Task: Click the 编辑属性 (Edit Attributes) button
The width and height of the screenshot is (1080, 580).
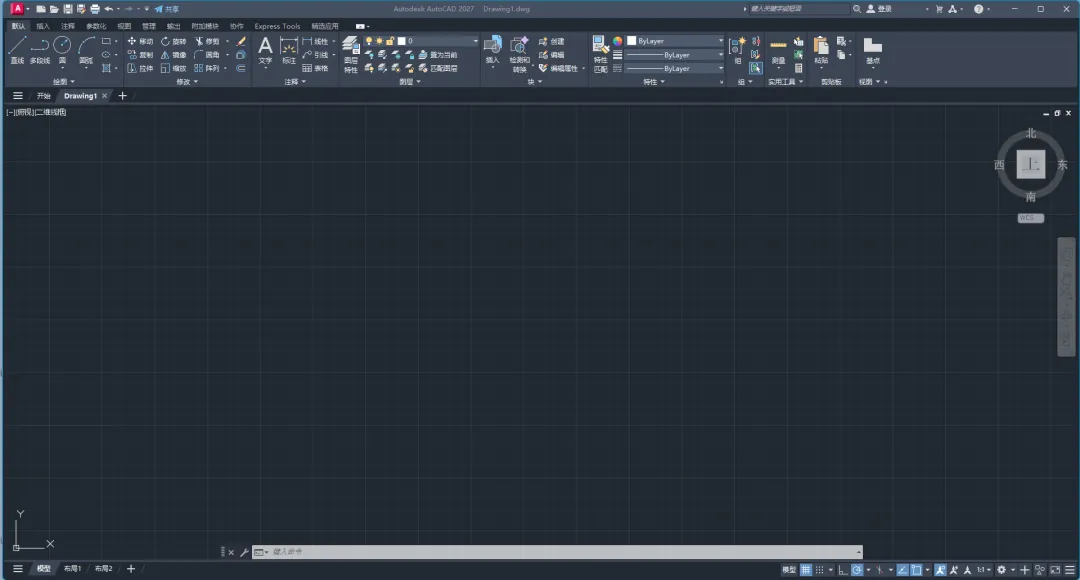Action: pos(559,68)
